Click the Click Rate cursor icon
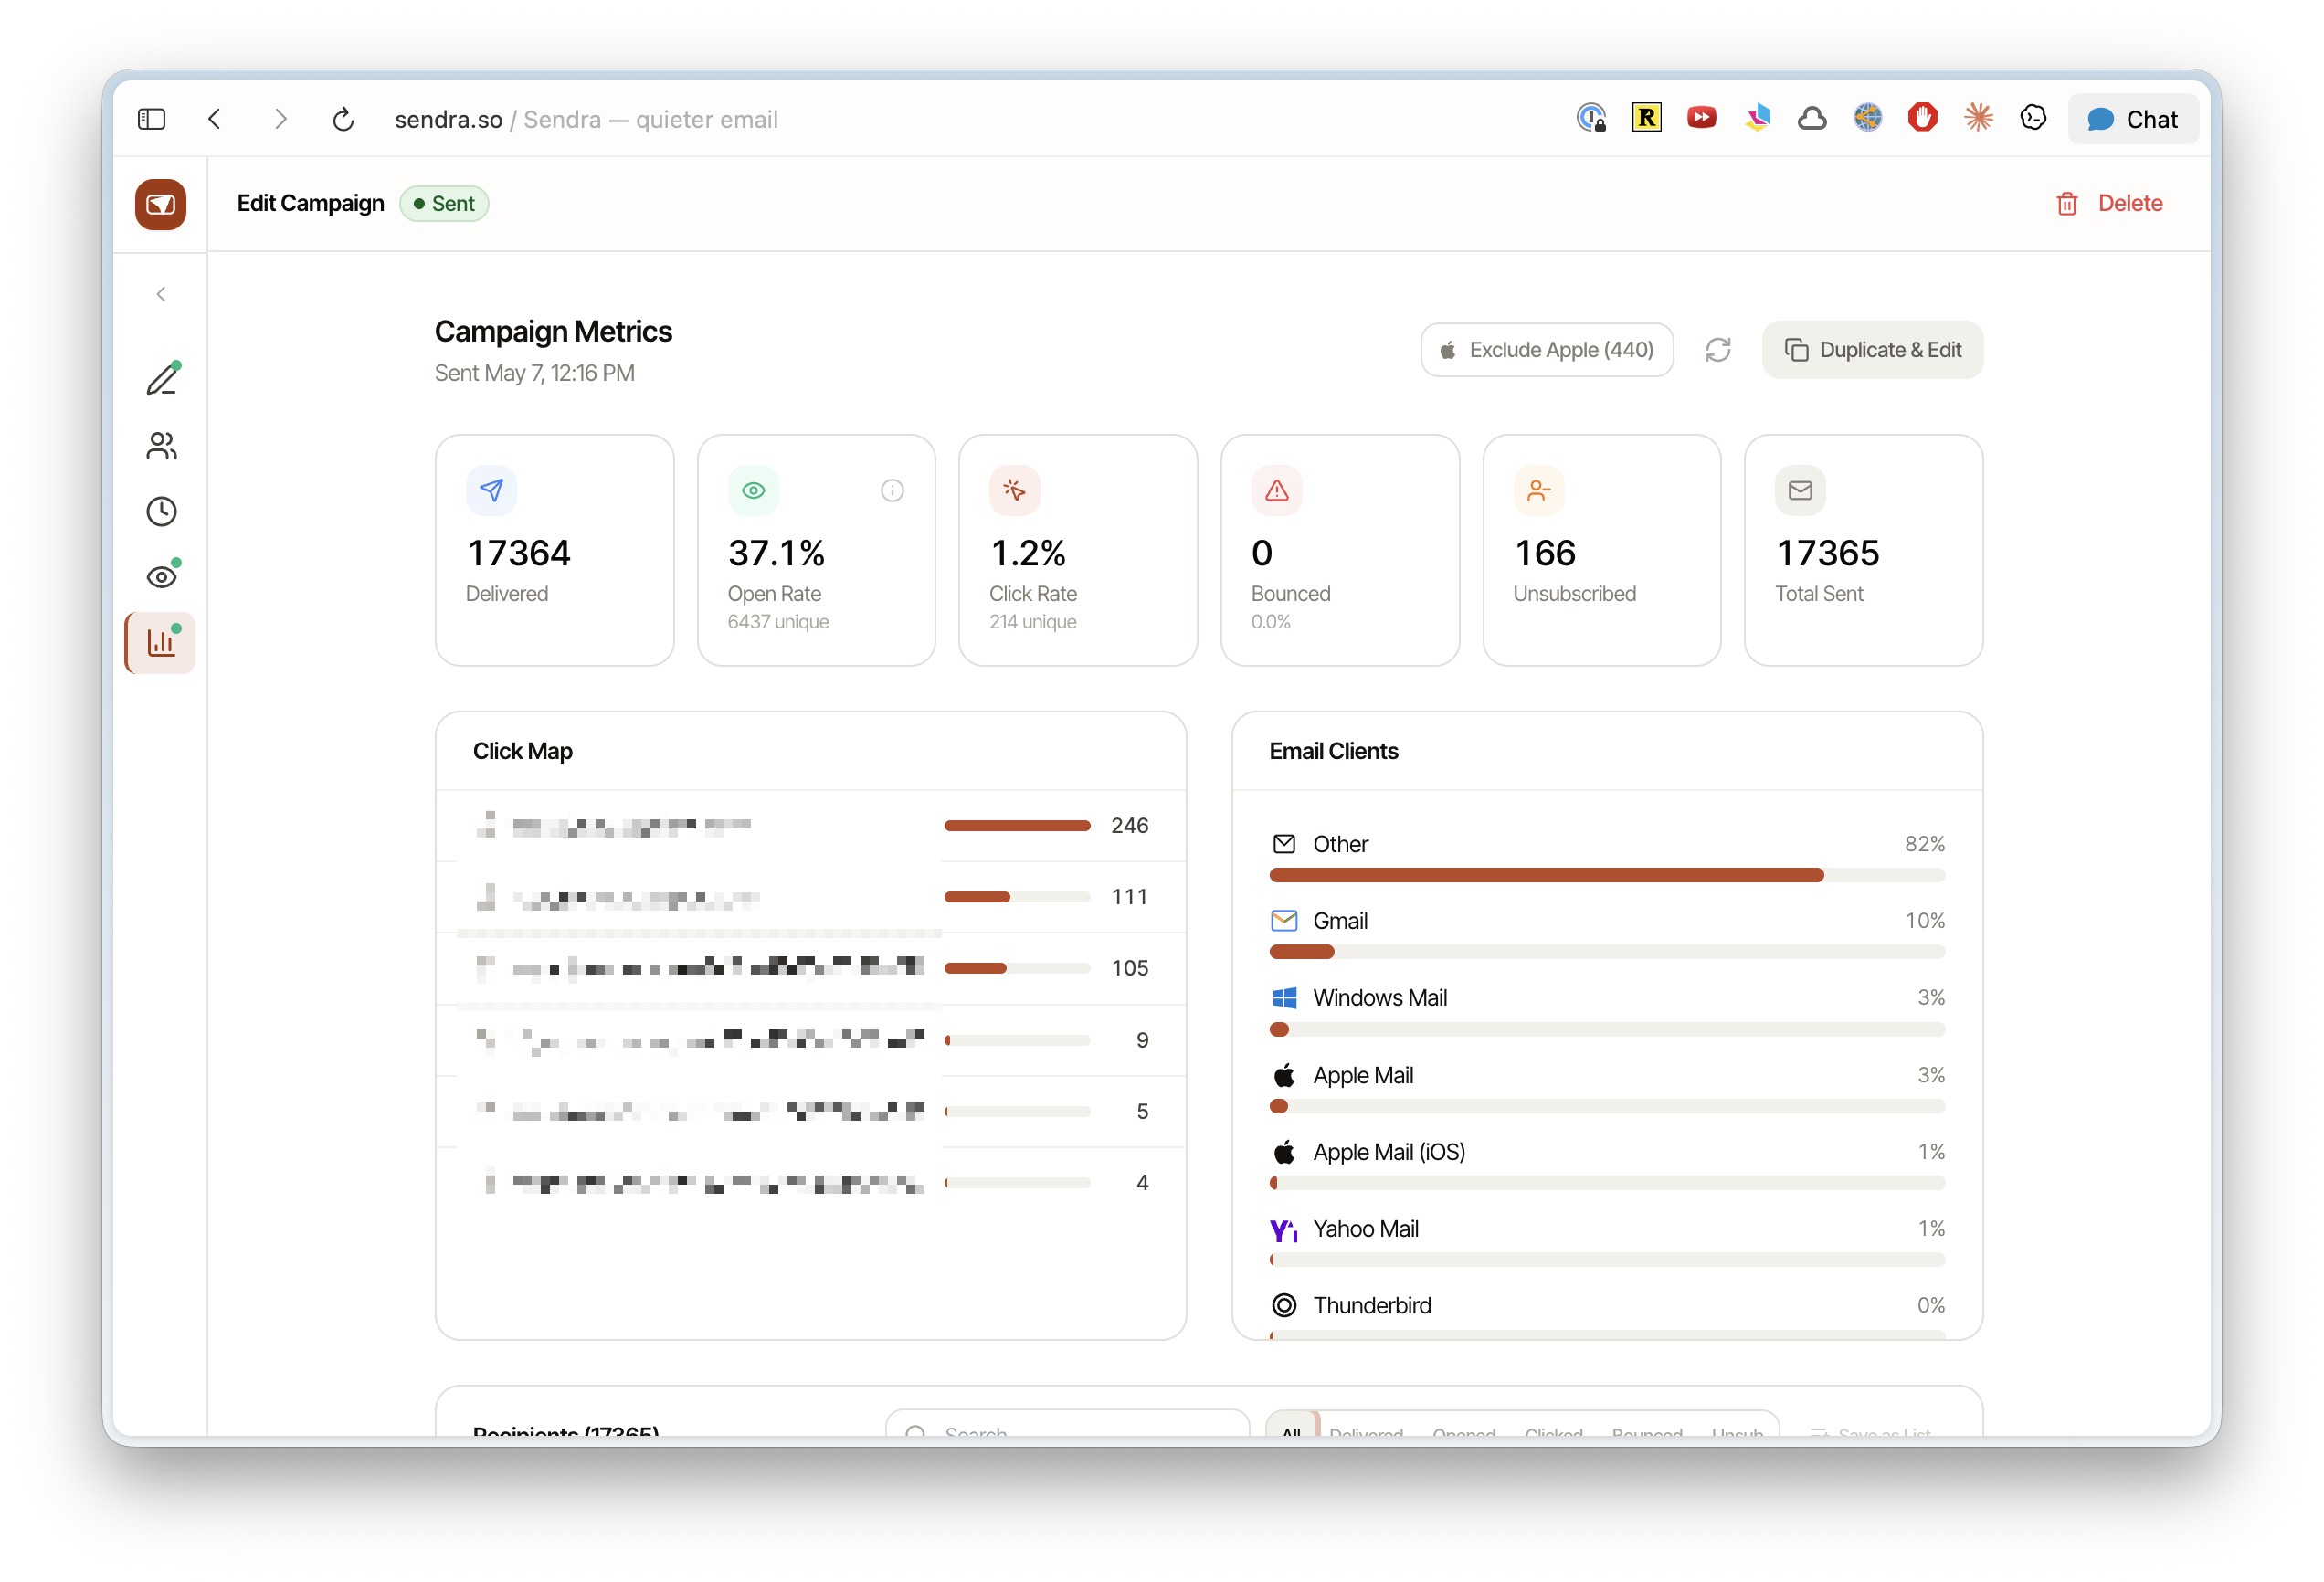 [x=1014, y=490]
